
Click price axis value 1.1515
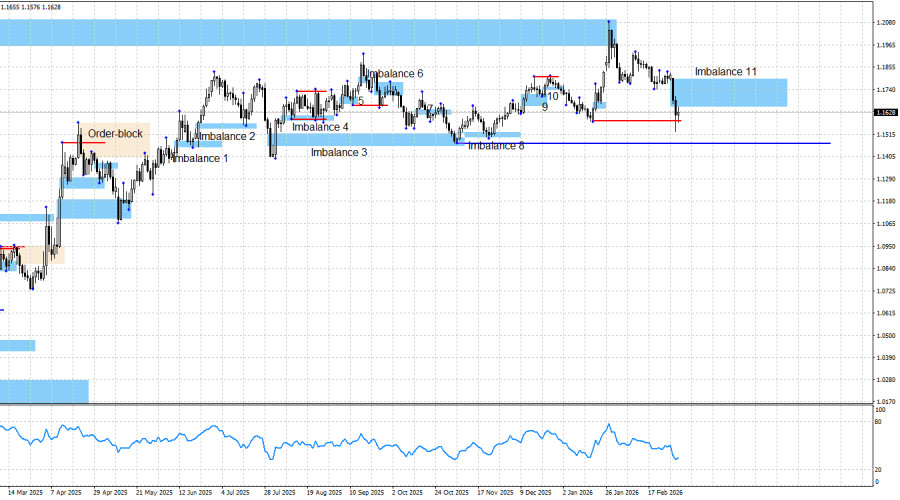(x=886, y=134)
